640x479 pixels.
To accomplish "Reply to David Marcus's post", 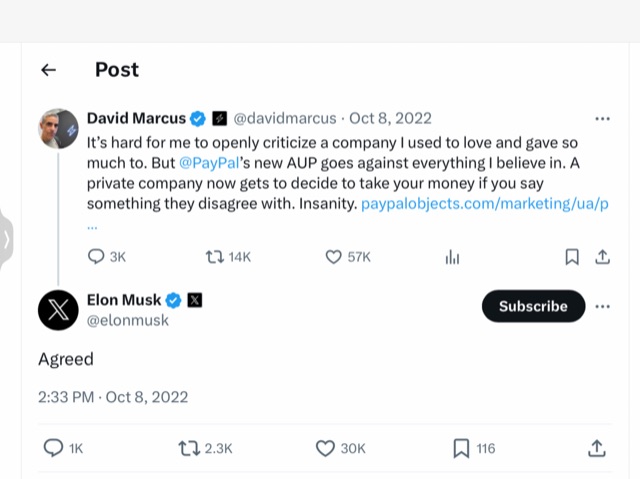I will tap(97, 257).
